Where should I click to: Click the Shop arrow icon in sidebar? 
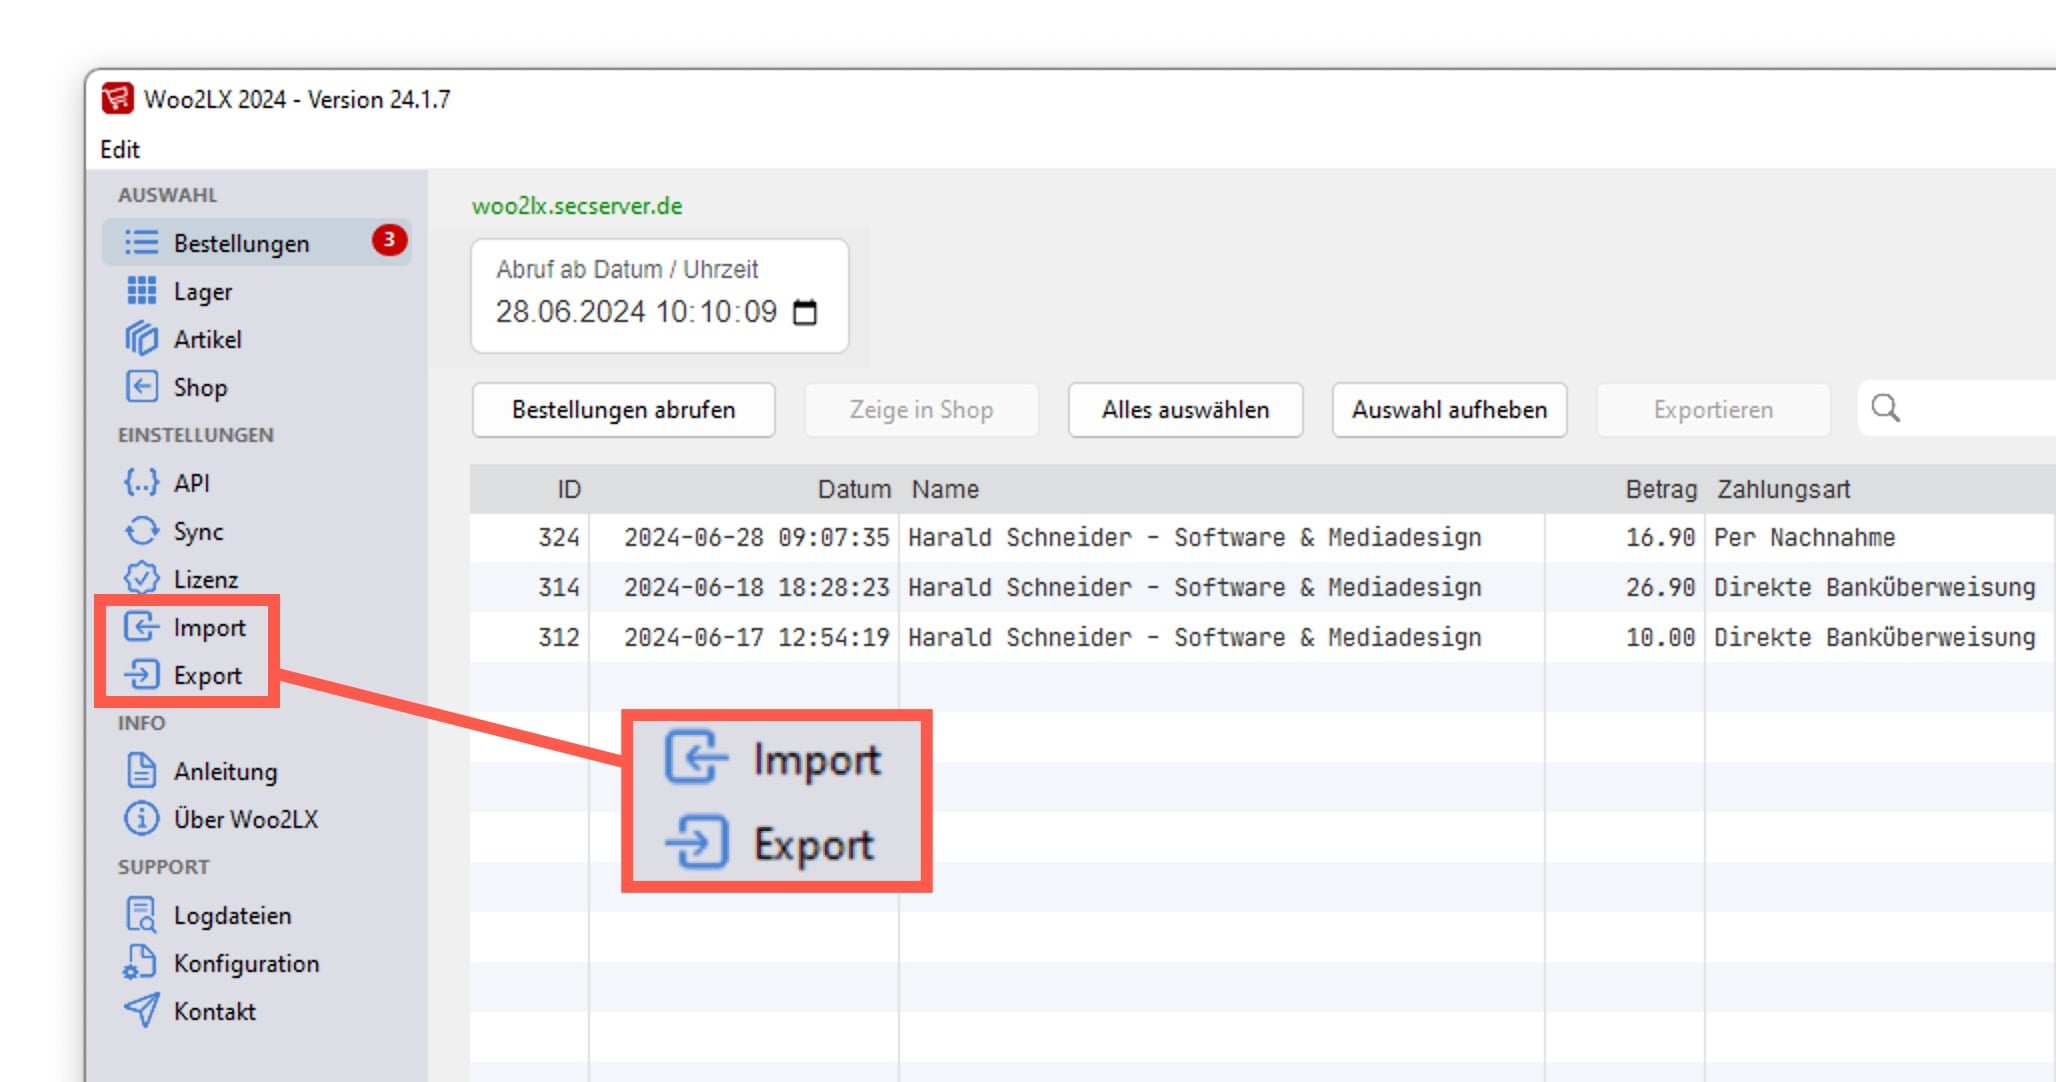click(x=141, y=387)
